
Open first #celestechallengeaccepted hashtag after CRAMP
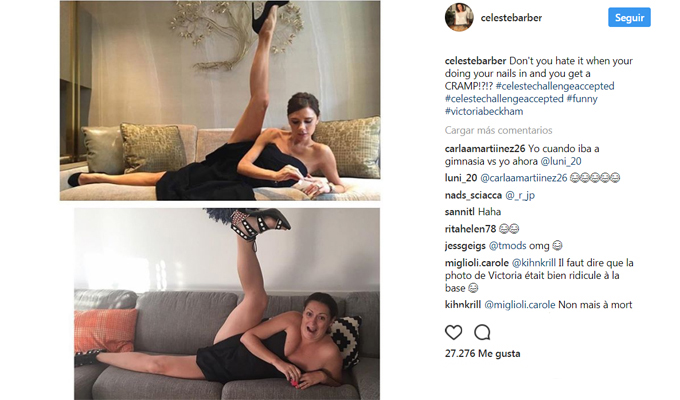555,86
